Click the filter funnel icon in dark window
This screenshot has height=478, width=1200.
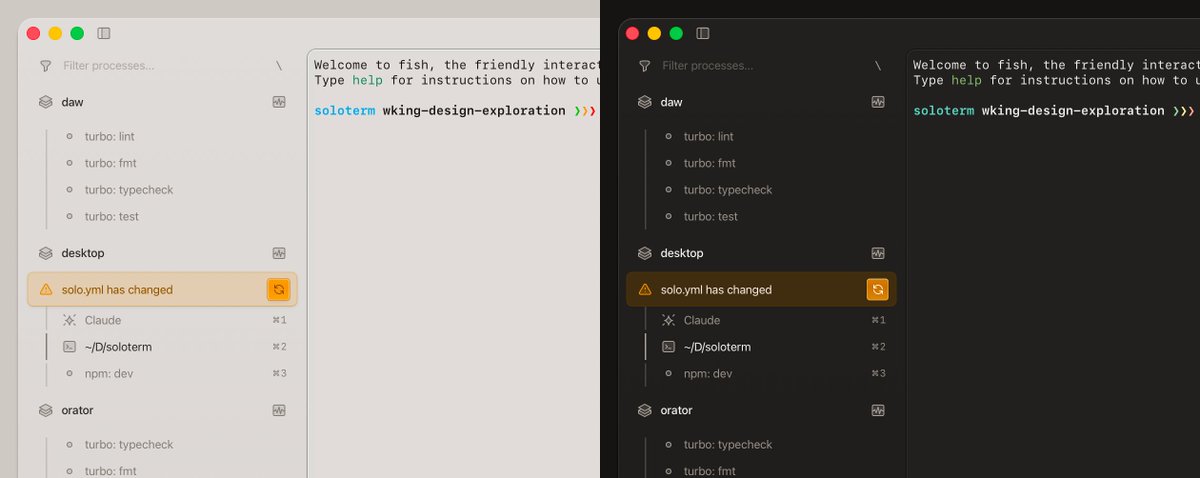tap(644, 66)
